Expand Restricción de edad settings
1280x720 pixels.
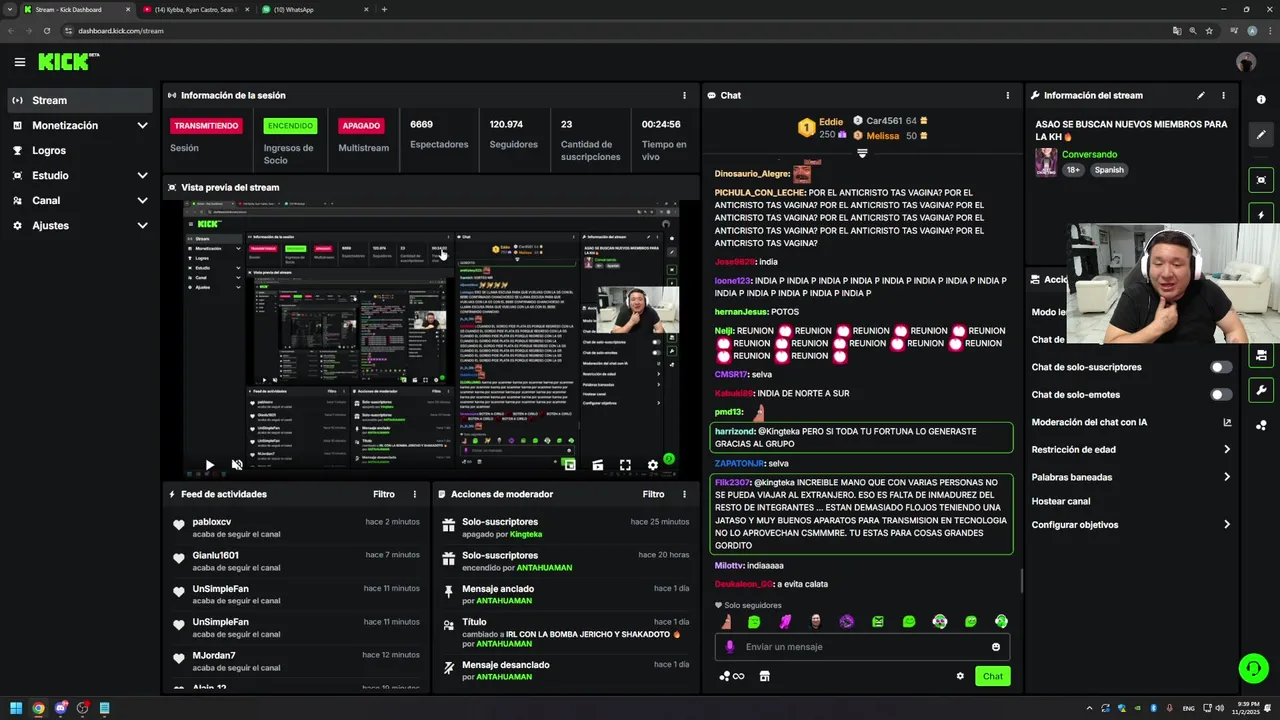[x=1131, y=450]
